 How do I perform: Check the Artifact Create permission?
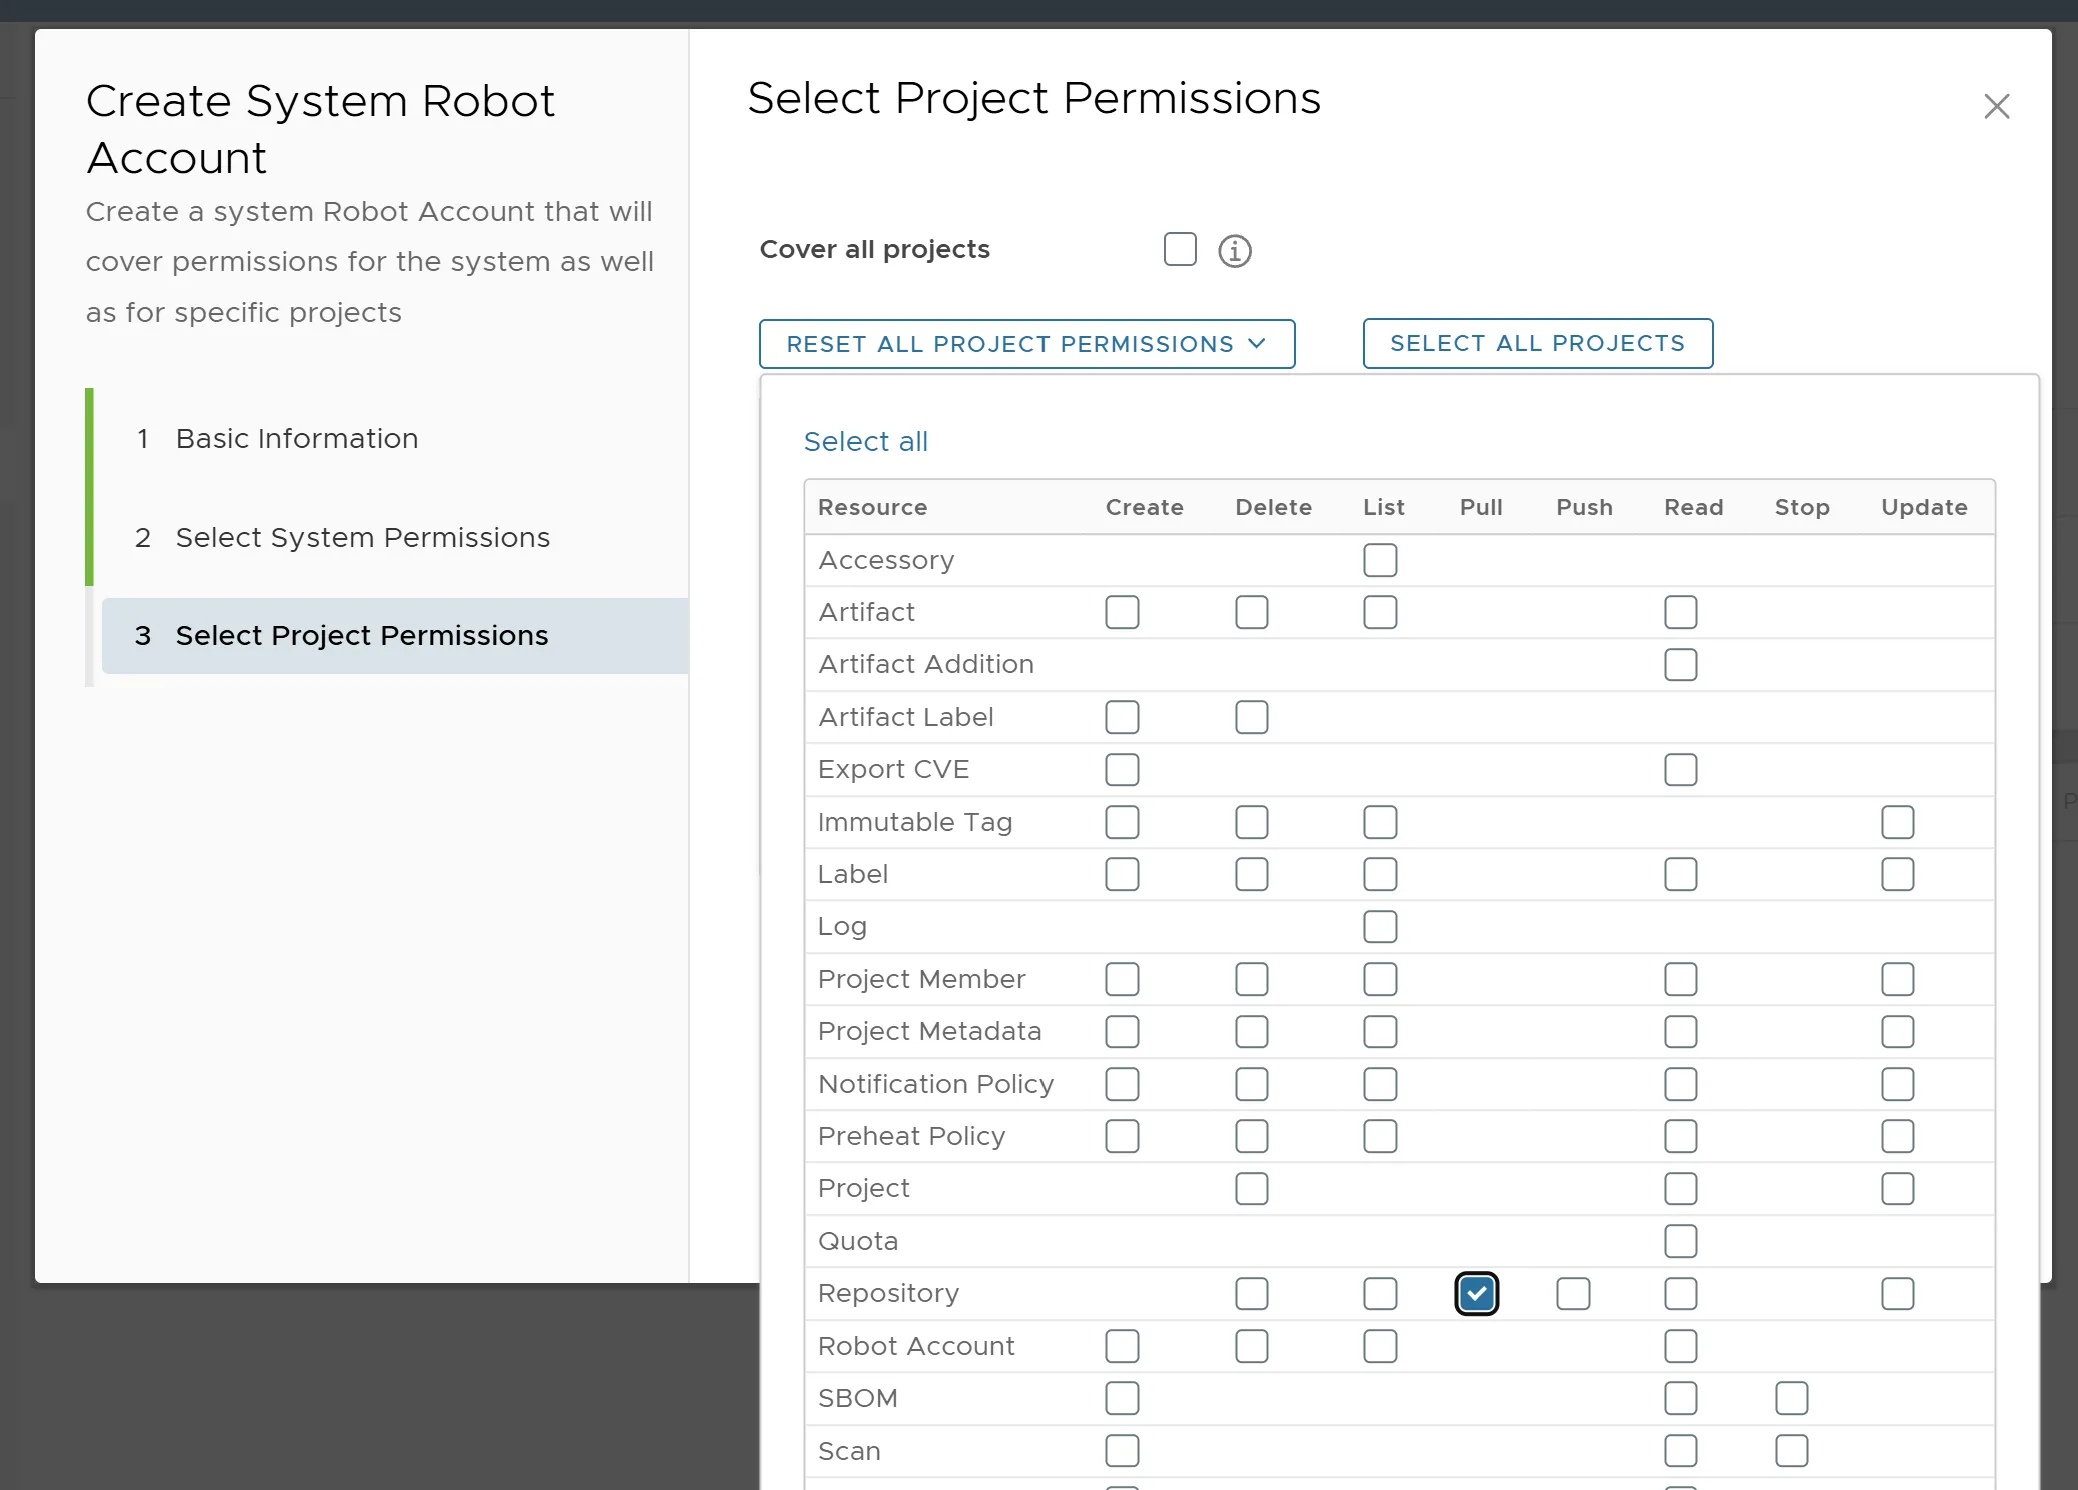[1122, 612]
